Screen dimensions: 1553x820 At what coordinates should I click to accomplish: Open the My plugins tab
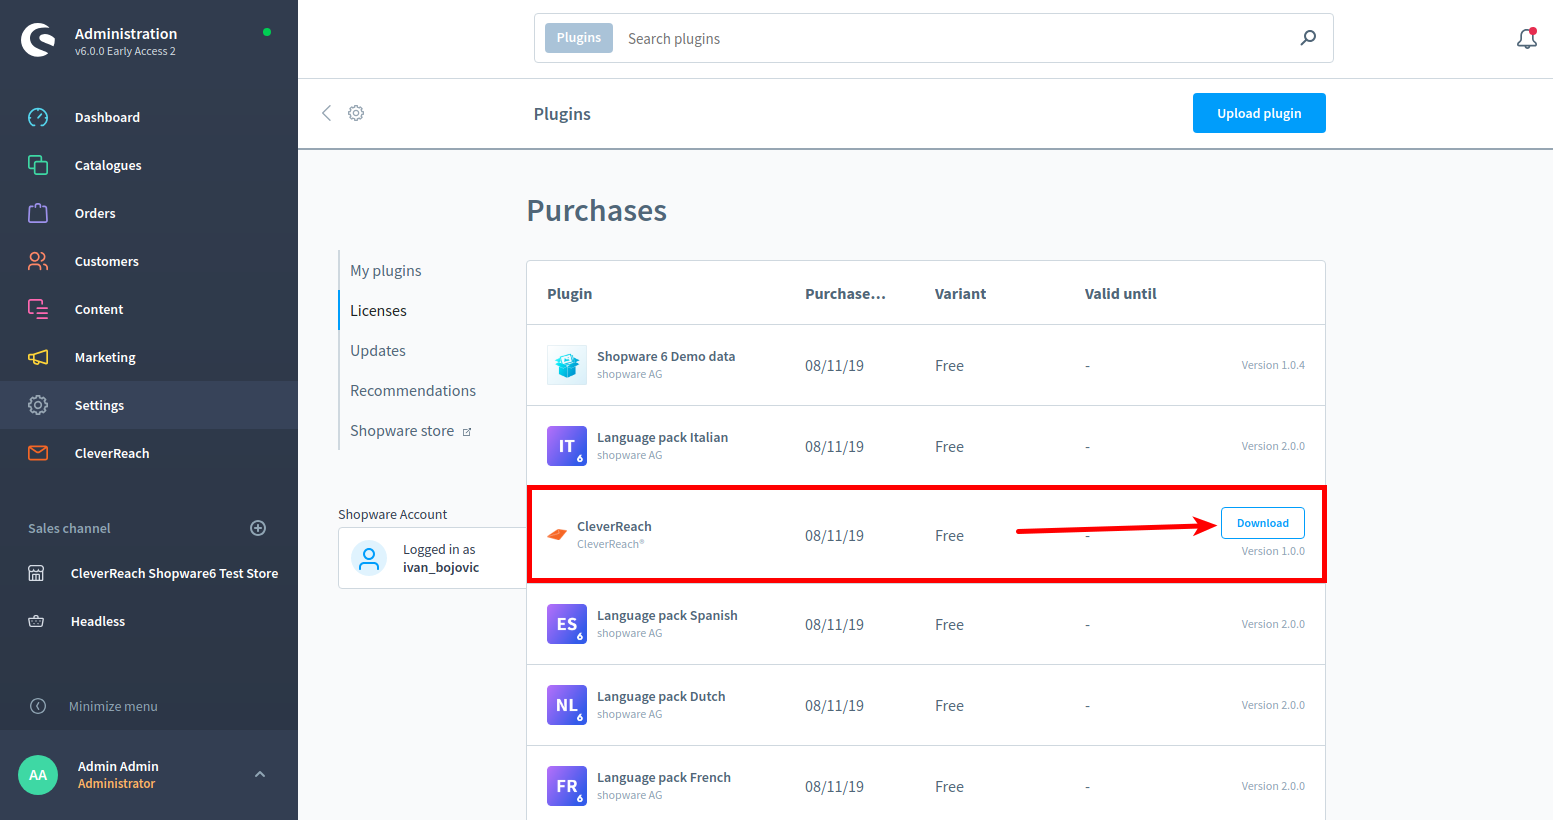tap(385, 271)
